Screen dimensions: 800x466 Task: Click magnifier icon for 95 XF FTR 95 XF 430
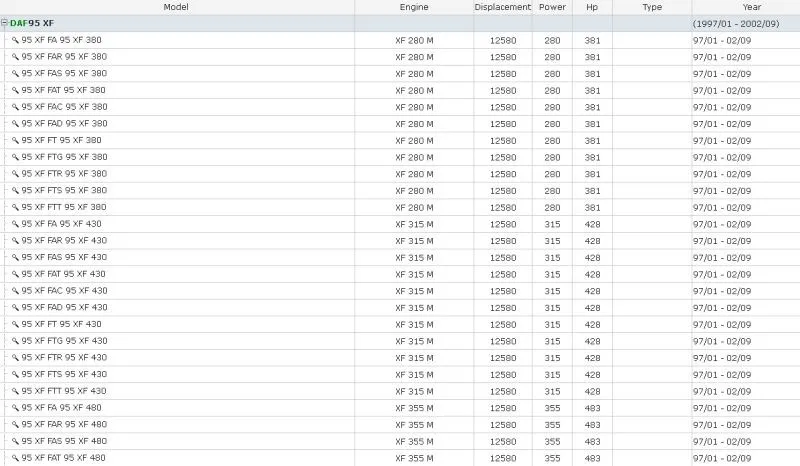tap(15, 358)
